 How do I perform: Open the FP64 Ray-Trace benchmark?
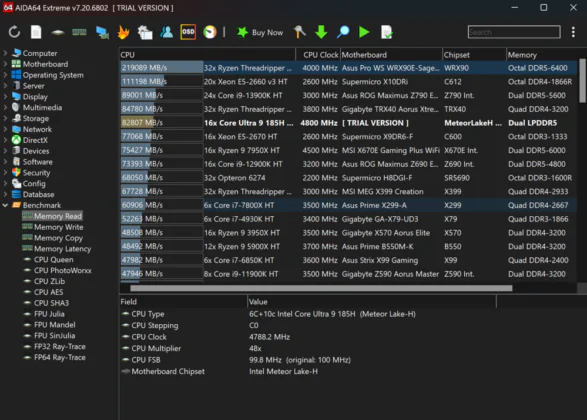pos(60,357)
